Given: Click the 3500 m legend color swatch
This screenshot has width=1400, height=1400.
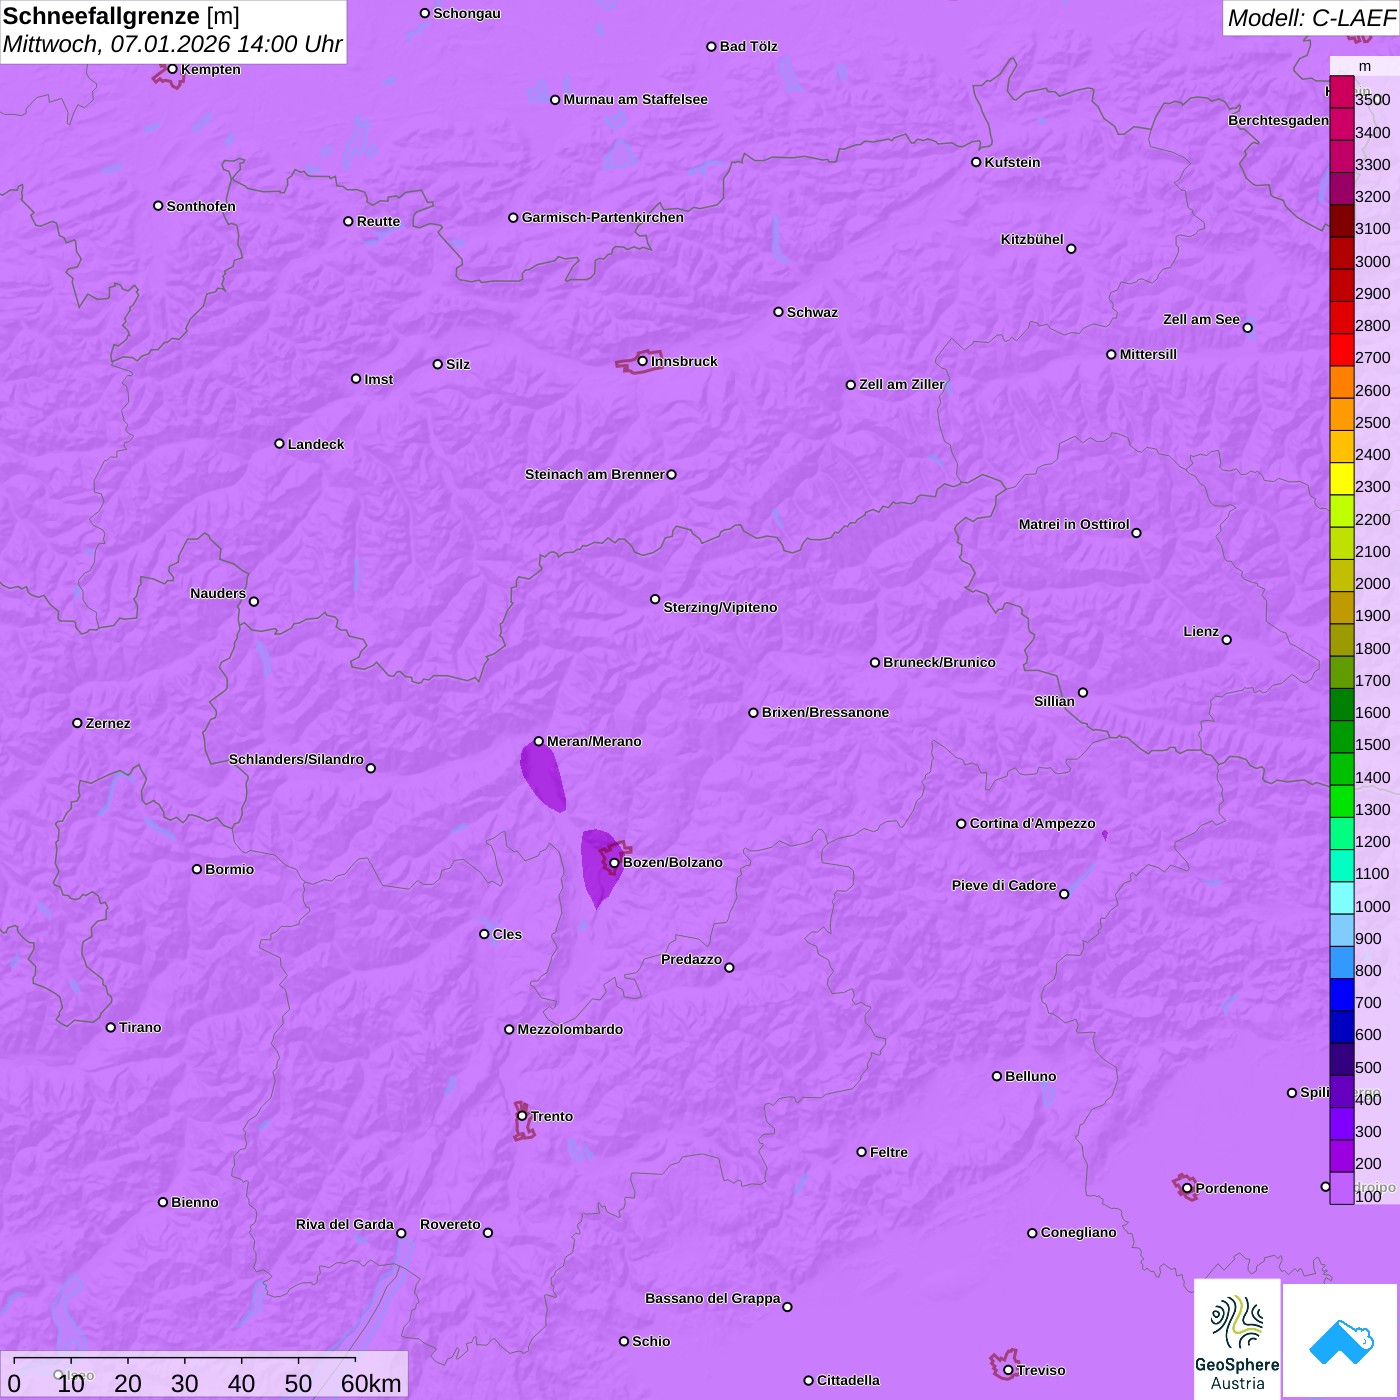Looking at the screenshot, I should tap(1341, 92).
